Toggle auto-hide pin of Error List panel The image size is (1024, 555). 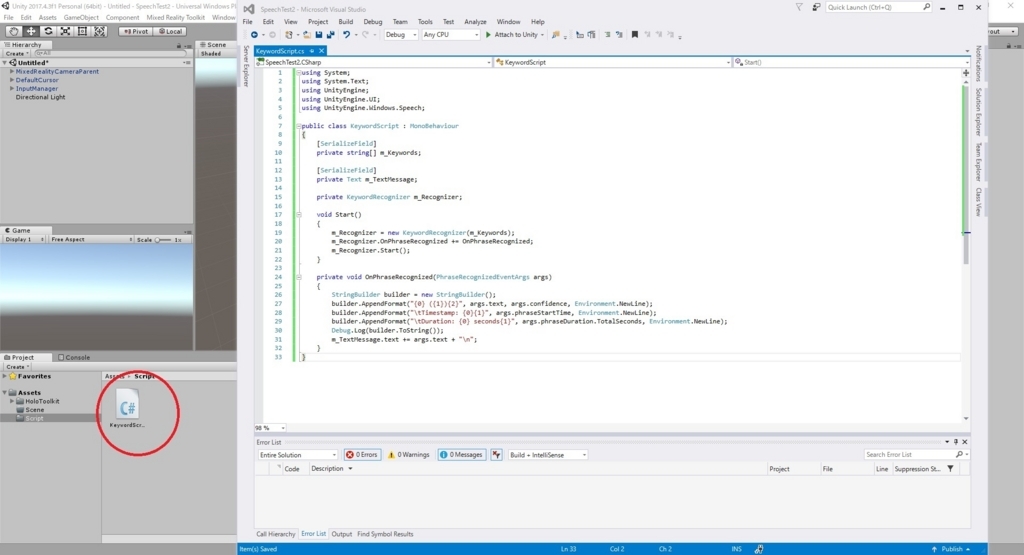coord(955,442)
